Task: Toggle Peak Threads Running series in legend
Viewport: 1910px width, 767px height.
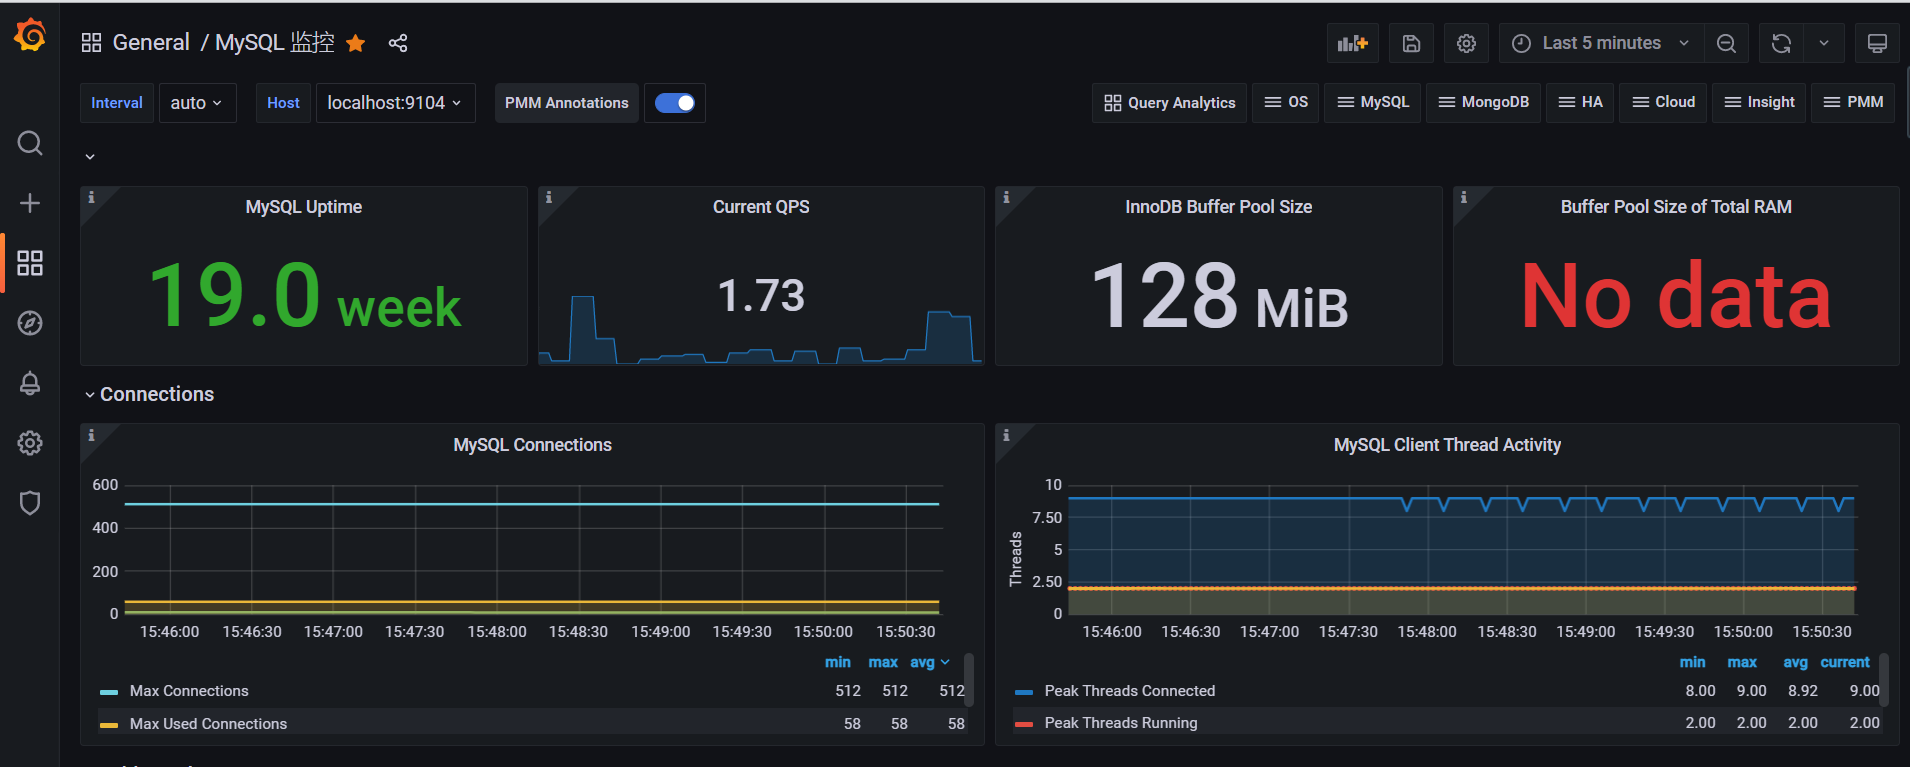Action: (x=1121, y=723)
